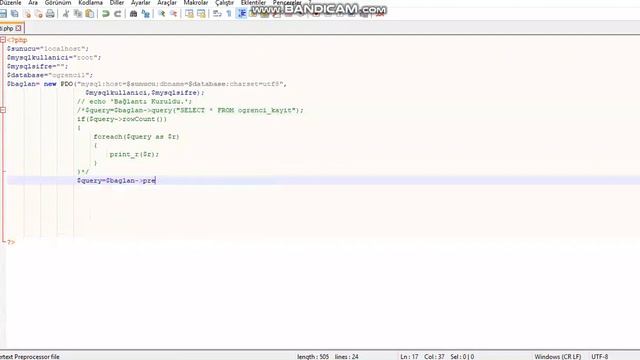Screen dimensions: 640x360
Task: Open the Diller menu
Action: (x=117, y=3)
